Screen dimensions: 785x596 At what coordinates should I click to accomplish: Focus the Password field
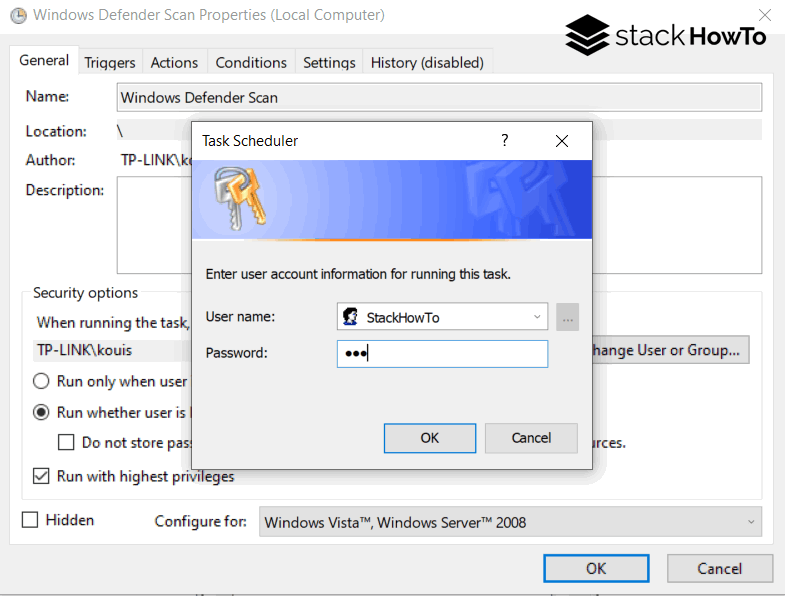(x=443, y=354)
